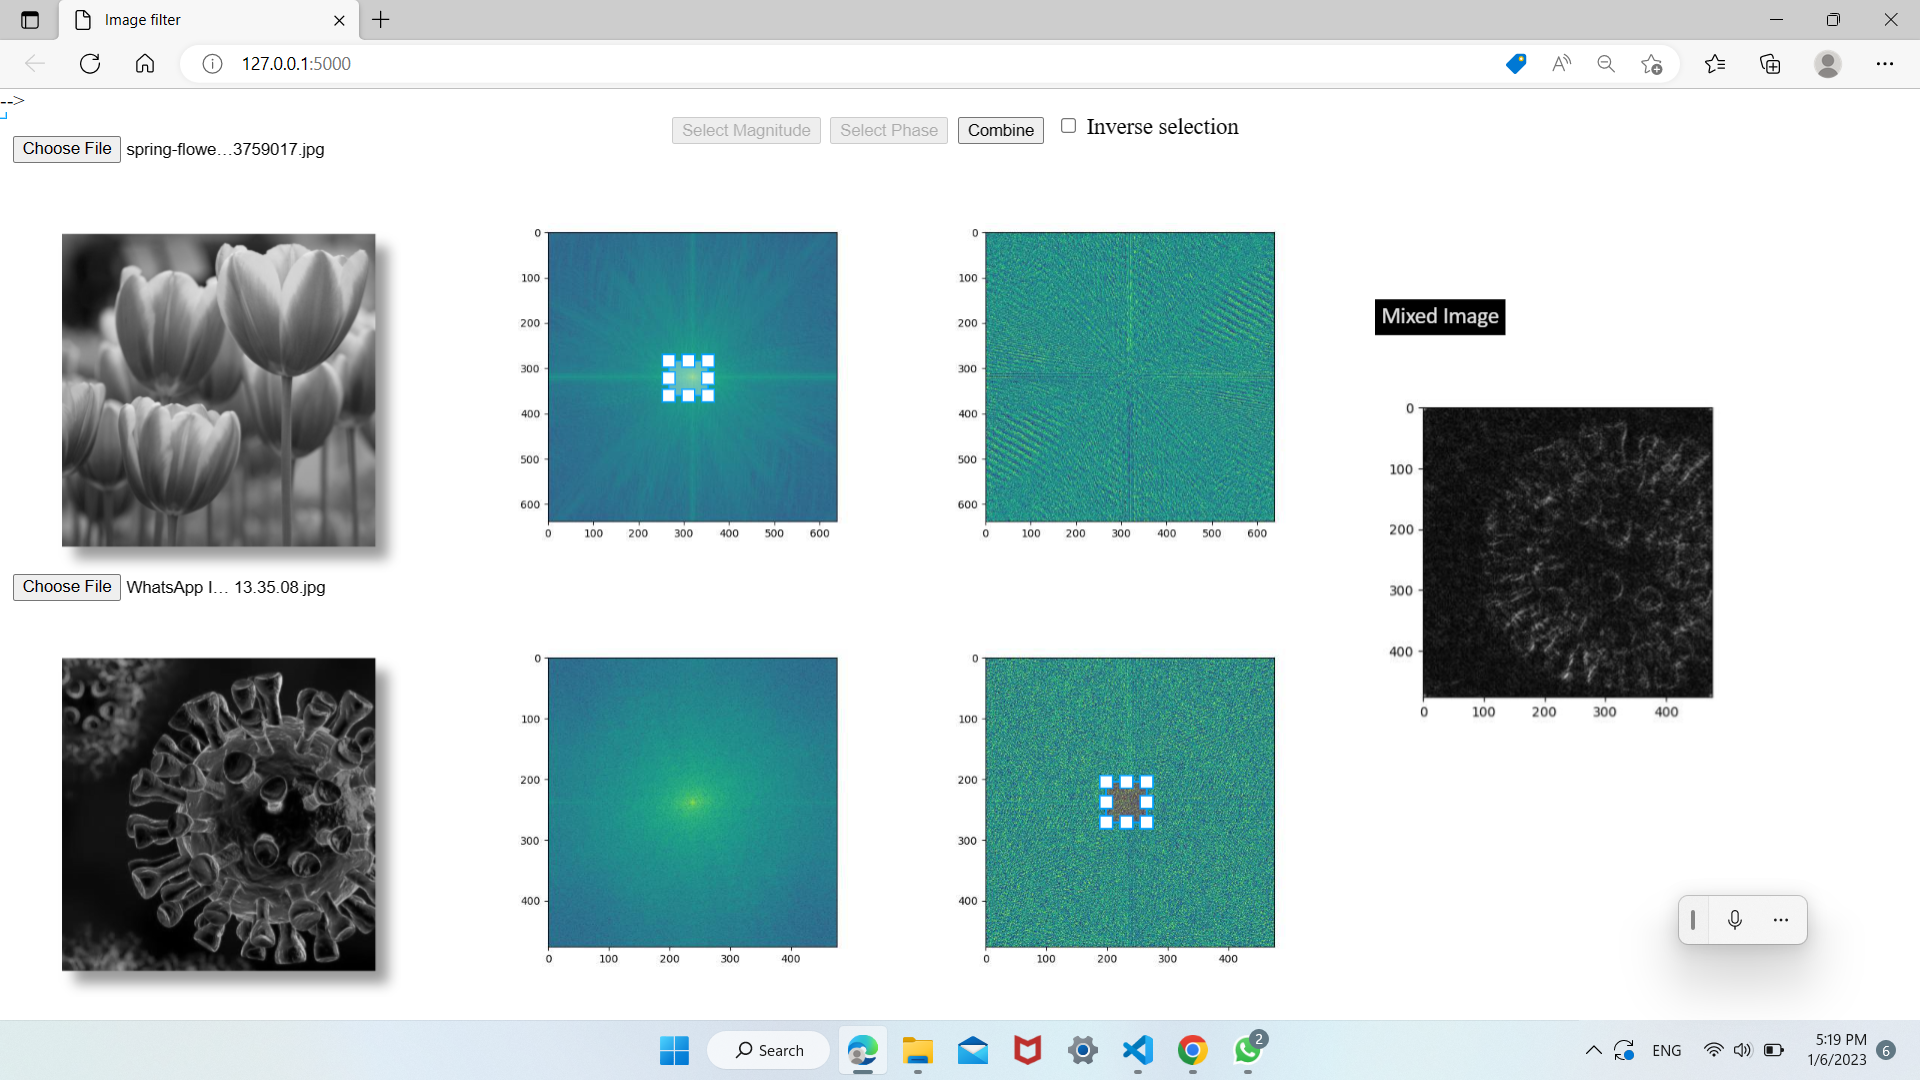Open a new browser tab

[380, 20]
